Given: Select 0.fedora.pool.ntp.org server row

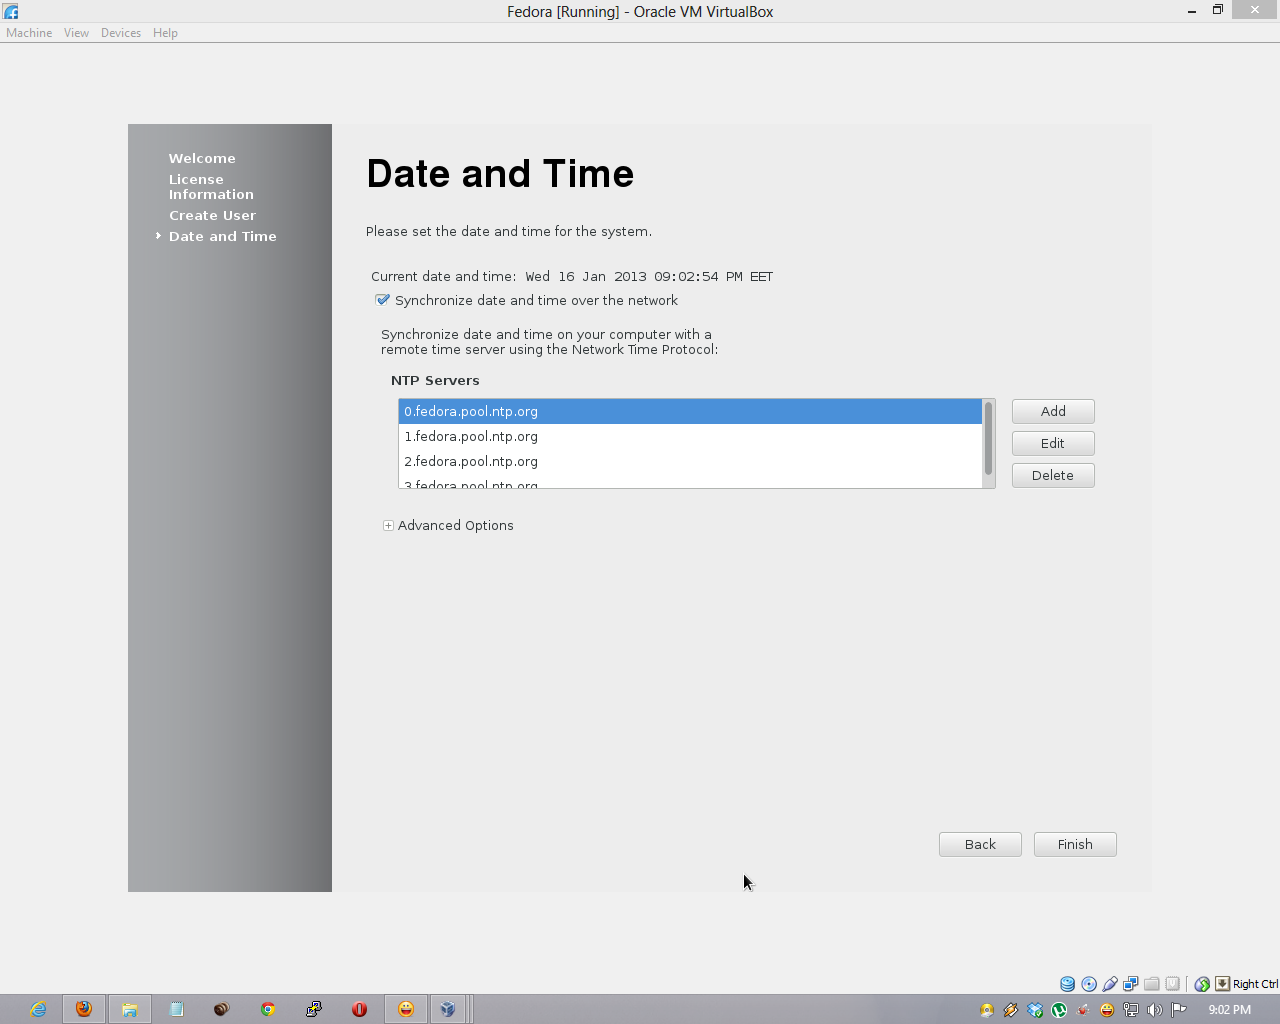Looking at the screenshot, I should (690, 411).
